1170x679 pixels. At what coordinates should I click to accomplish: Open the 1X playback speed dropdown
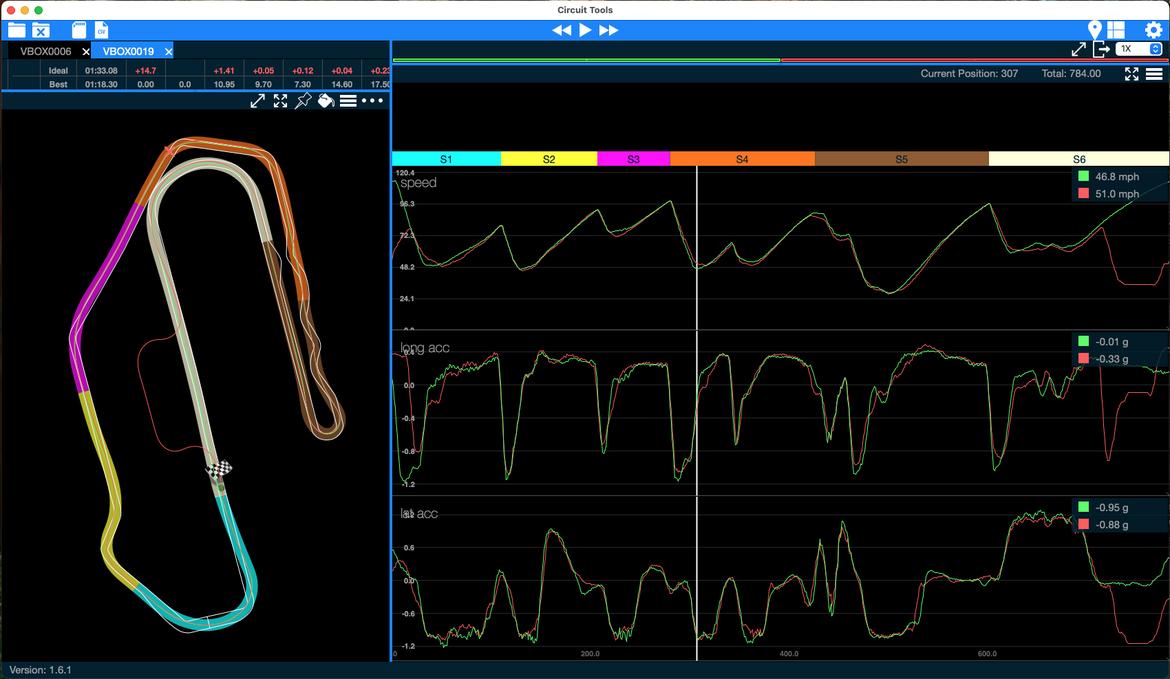pyautogui.click(x=1139, y=49)
